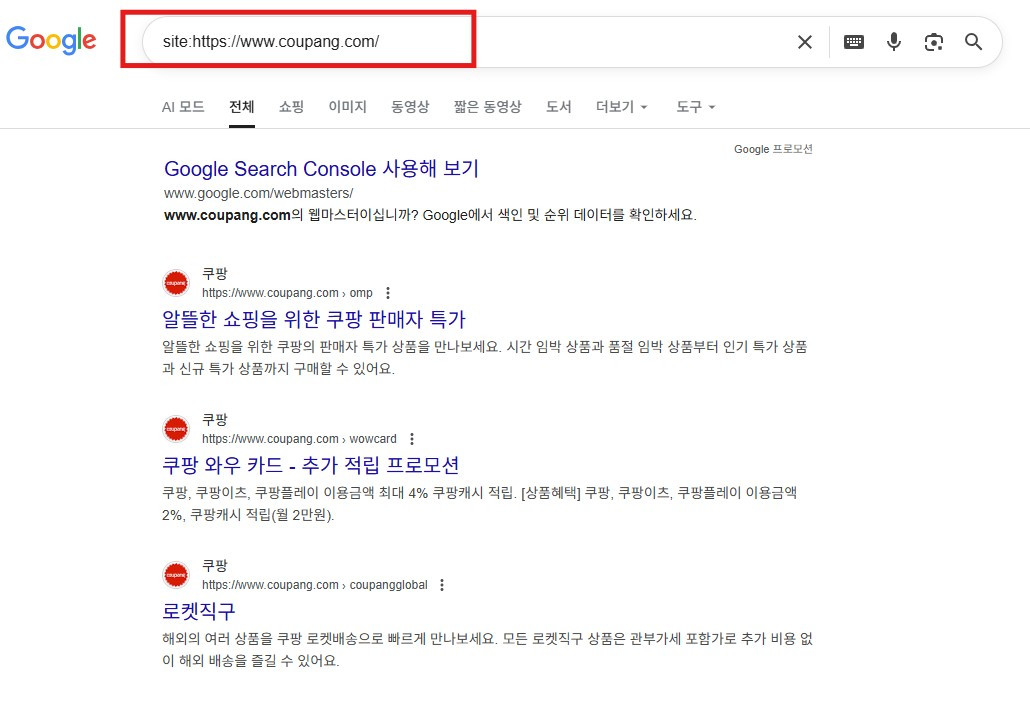Viewport: 1030px width, 702px height.
Task: Click the Coupang favicon of the coupangglobal result
Action: tap(176, 575)
